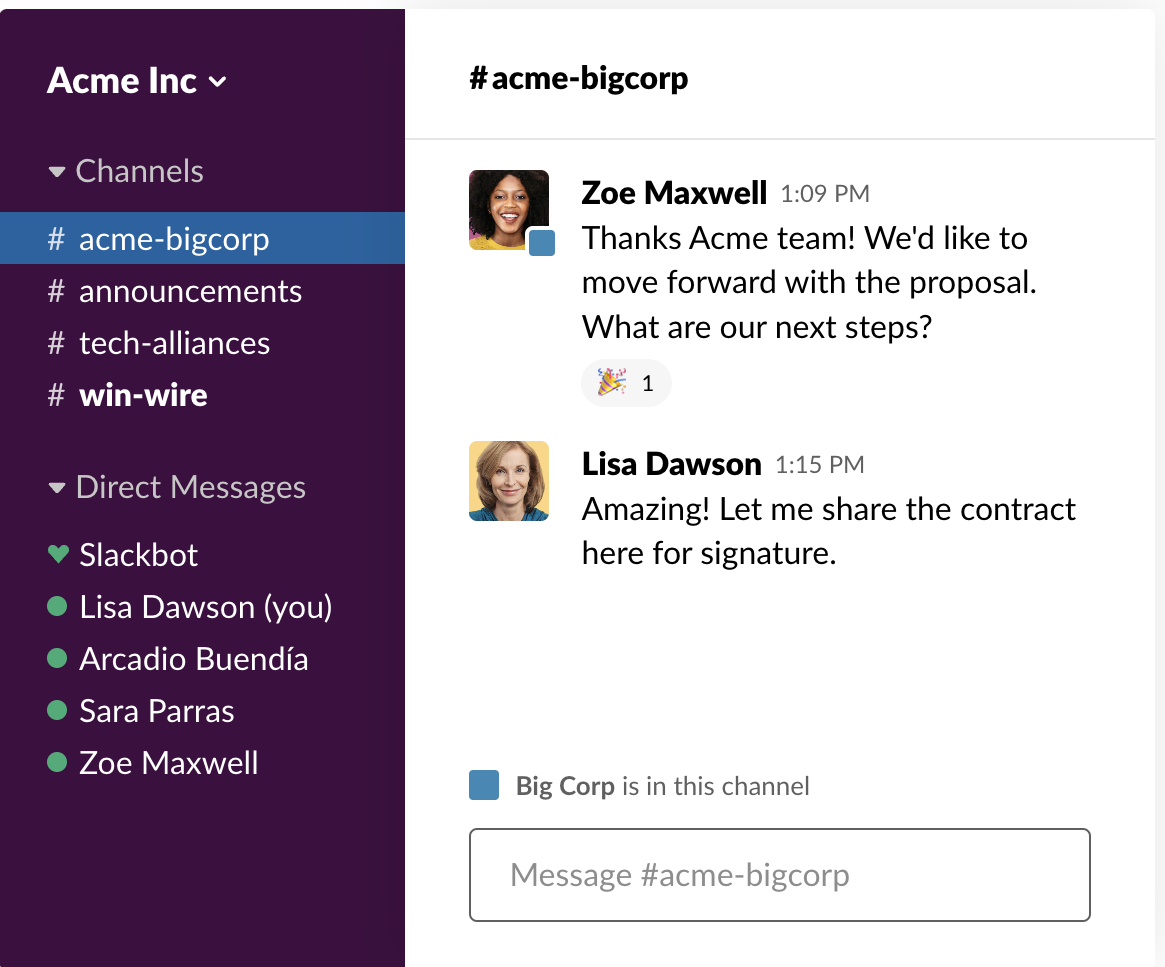The image size is (1165, 967).
Task: Open the unread win-wire channel
Action: (x=202, y=395)
